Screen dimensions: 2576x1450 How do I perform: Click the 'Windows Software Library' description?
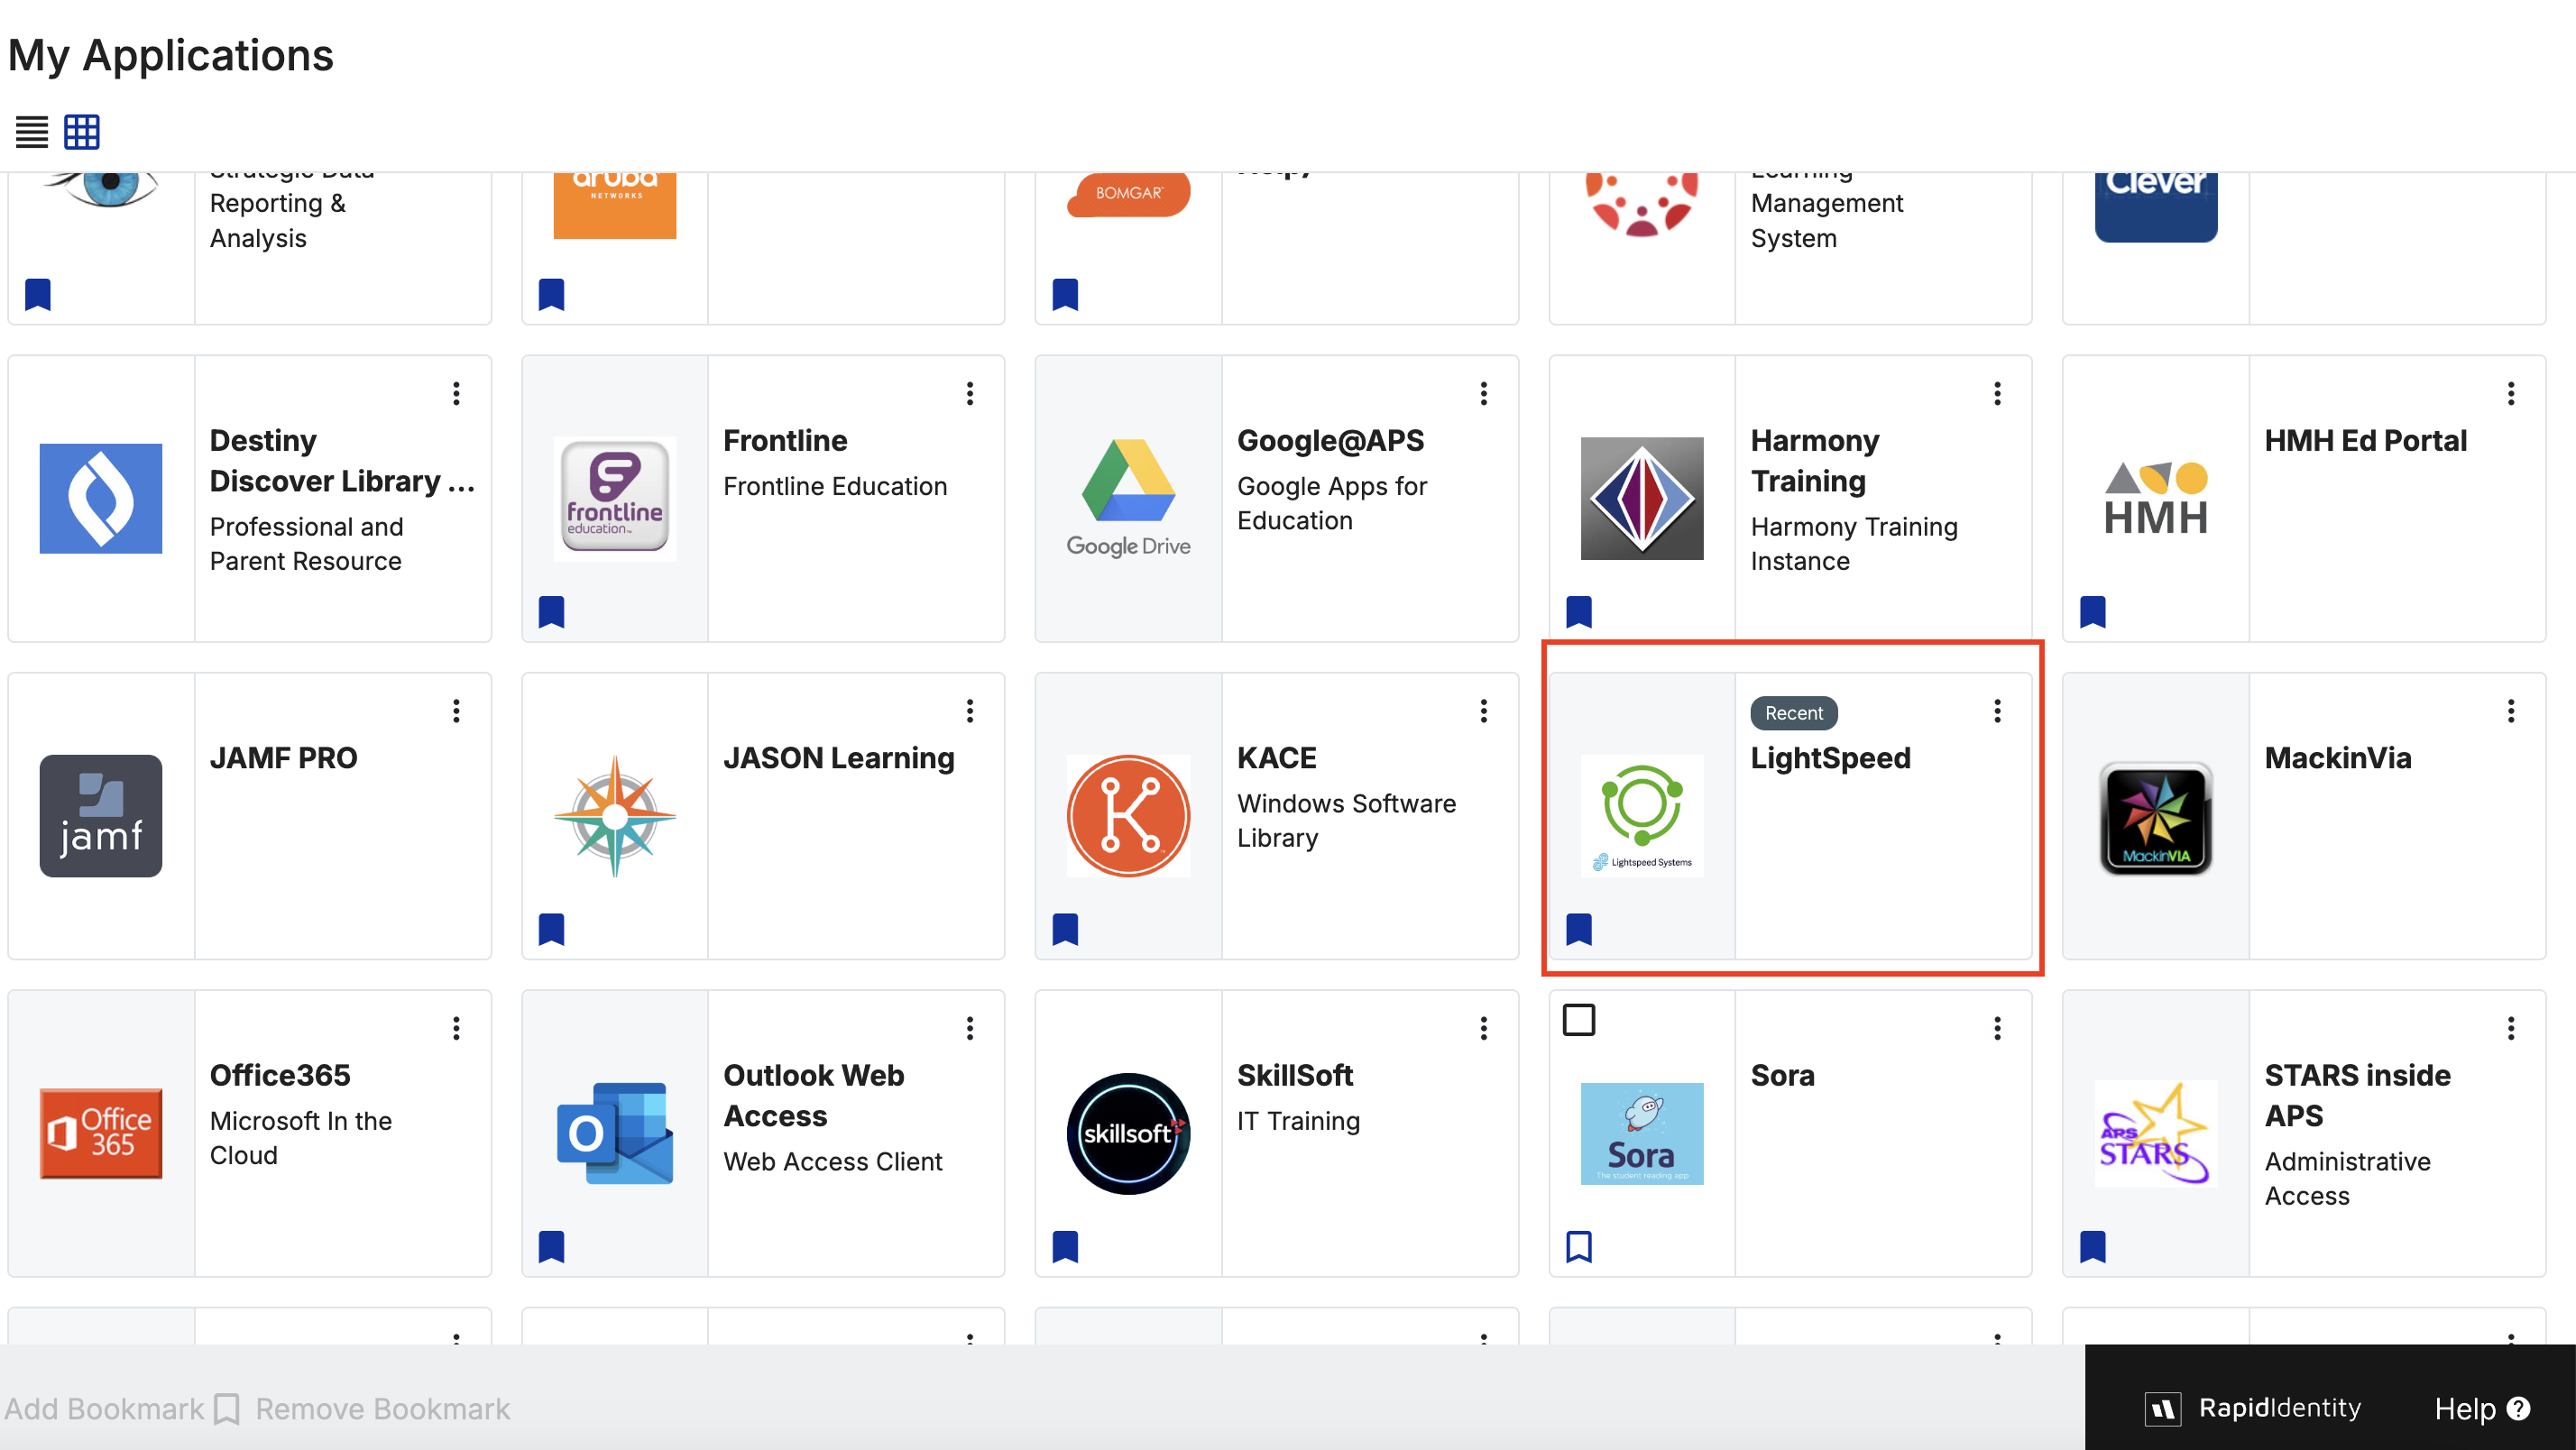[x=1346, y=820]
